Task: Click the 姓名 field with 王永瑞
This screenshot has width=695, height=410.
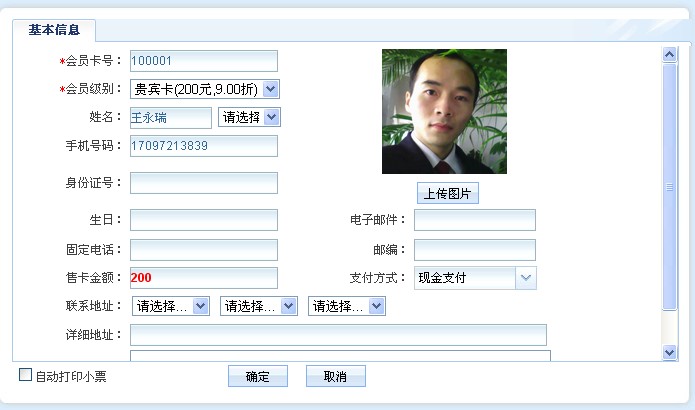Action: tap(171, 117)
